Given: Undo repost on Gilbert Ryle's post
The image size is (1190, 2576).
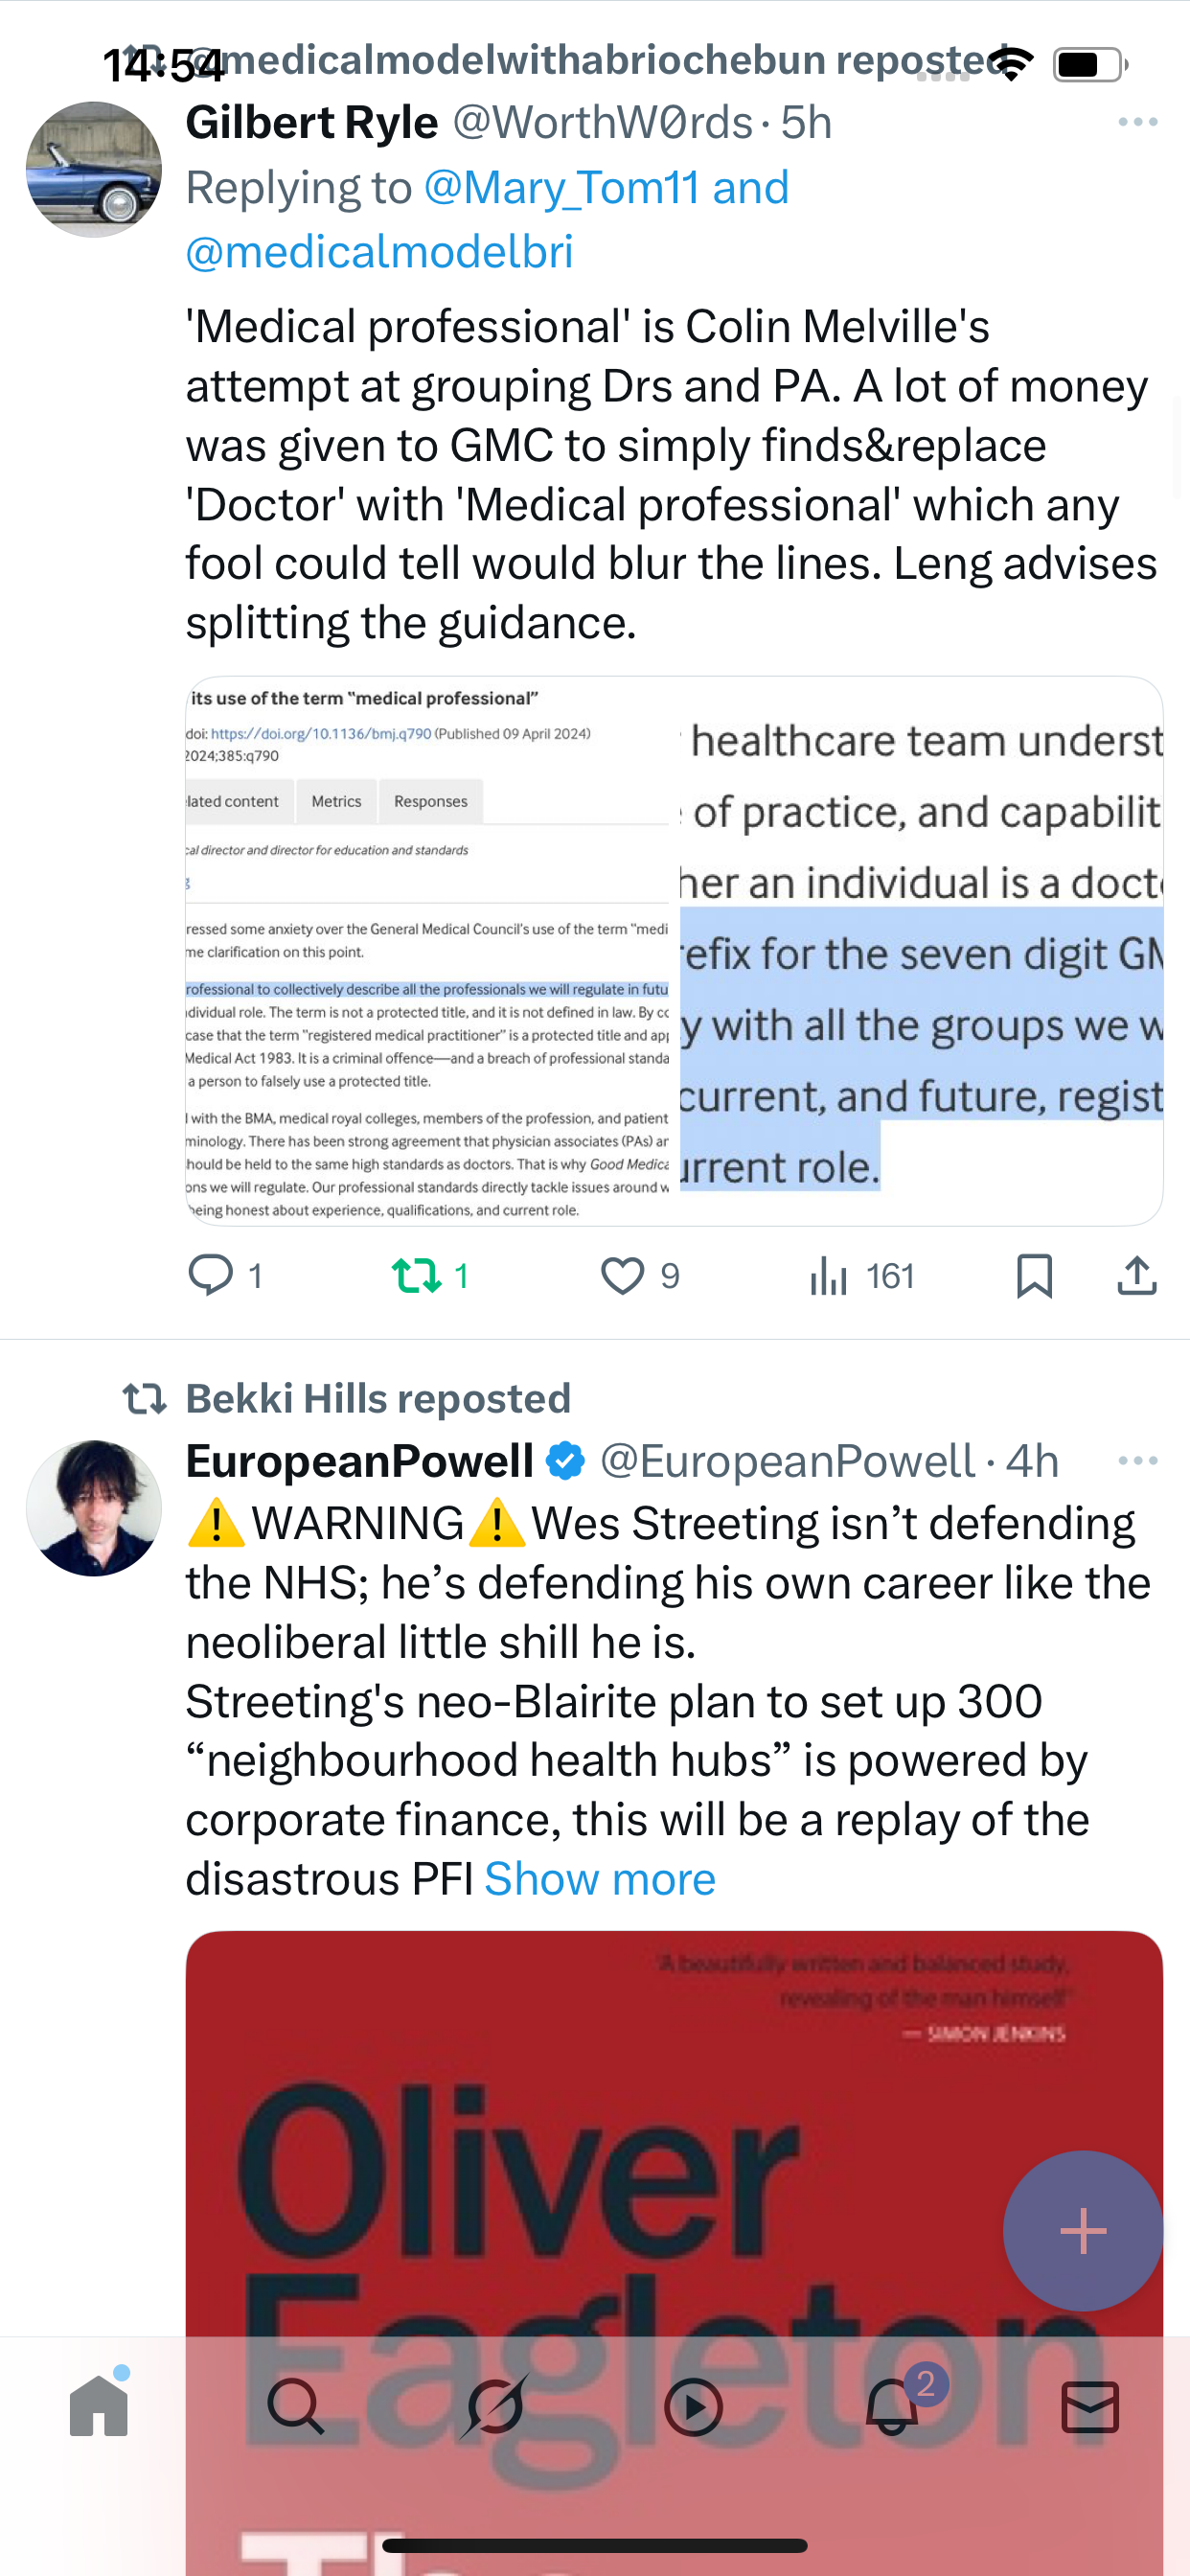Looking at the screenshot, I should 416,1275.
